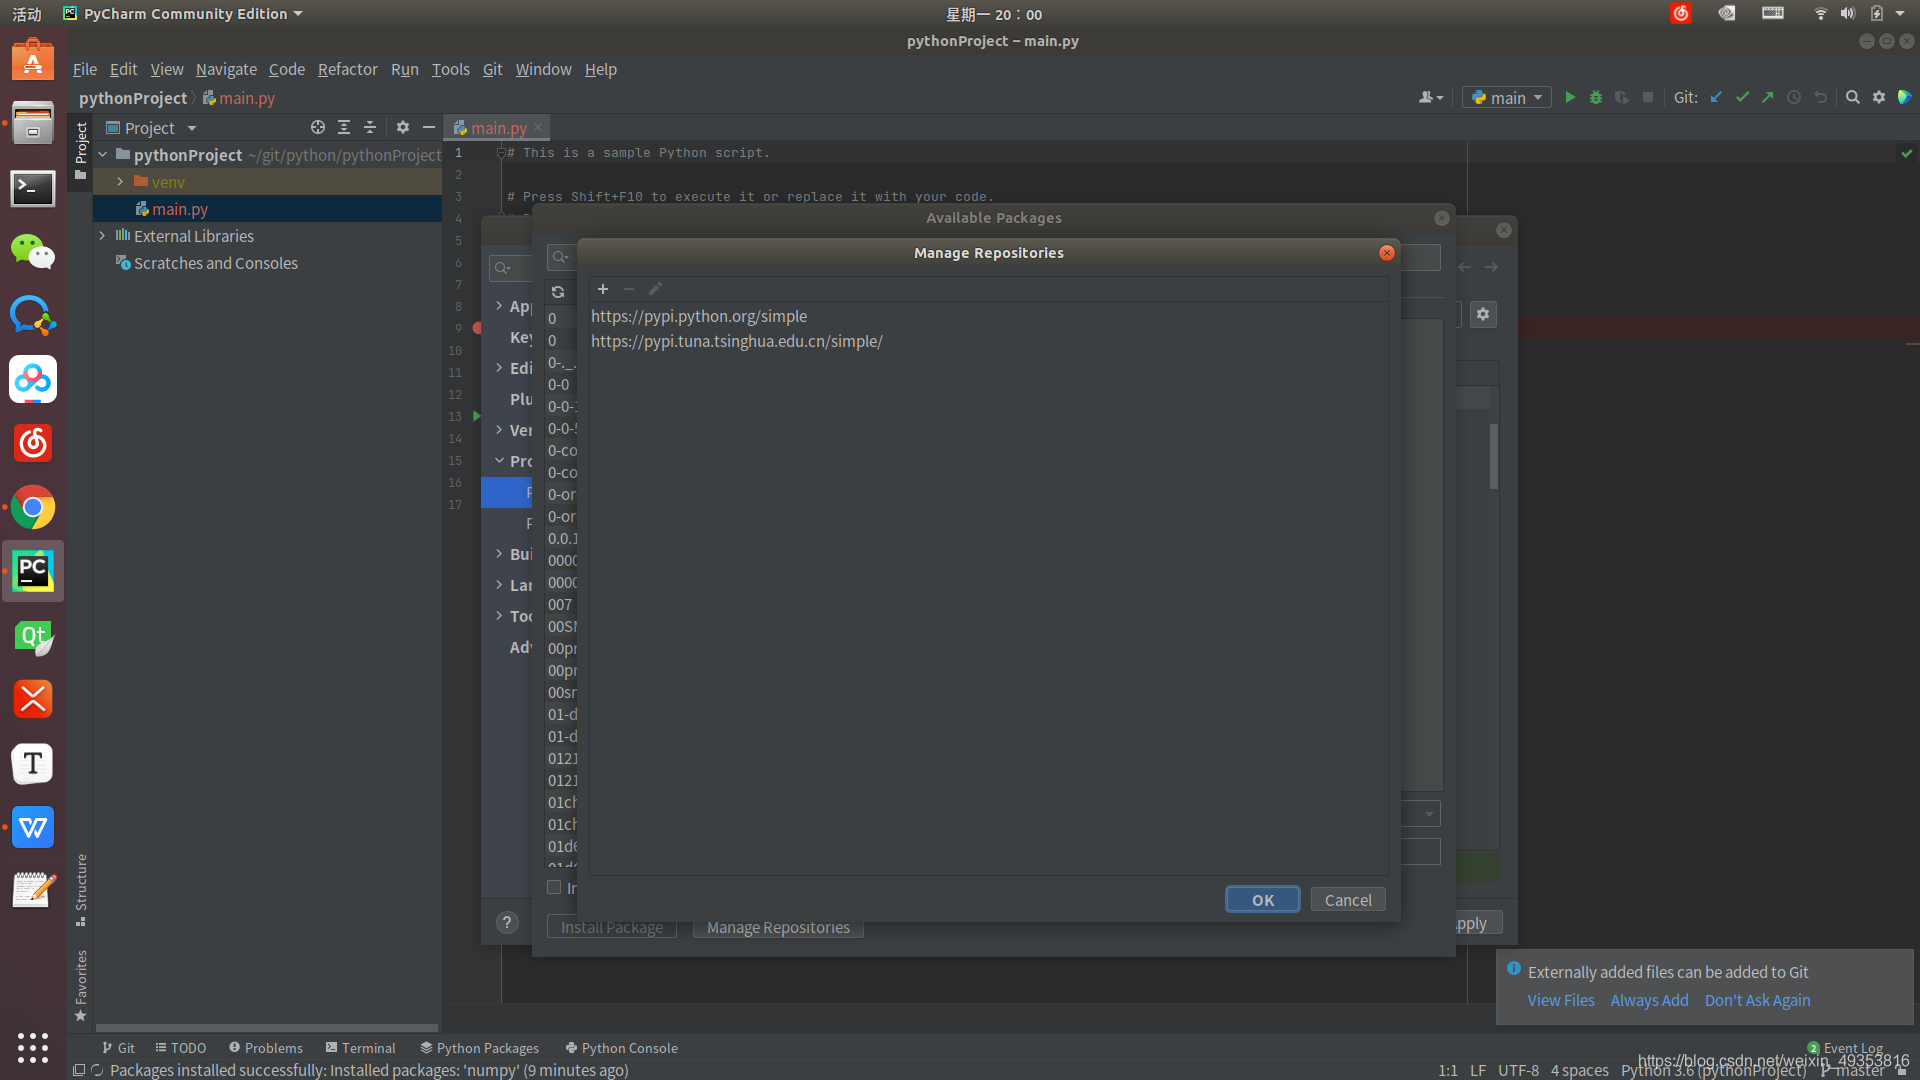Locate opened file in Project tree
1920x1080 pixels.
click(x=318, y=127)
